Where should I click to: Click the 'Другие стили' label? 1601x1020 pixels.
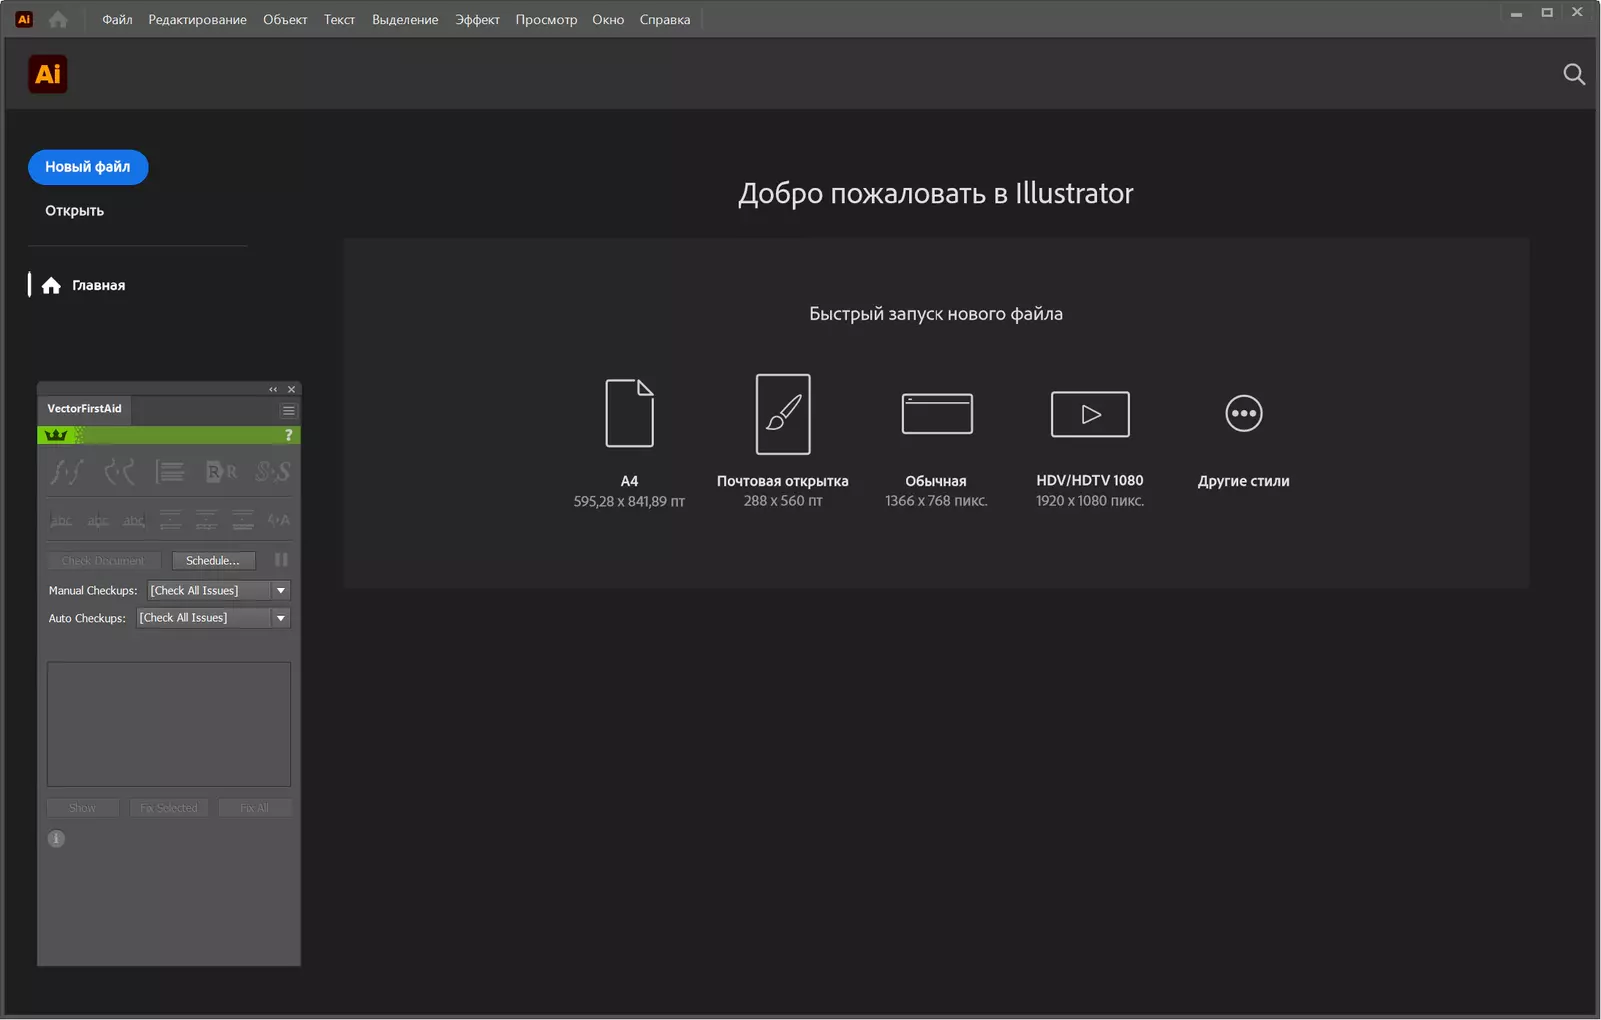(x=1244, y=481)
